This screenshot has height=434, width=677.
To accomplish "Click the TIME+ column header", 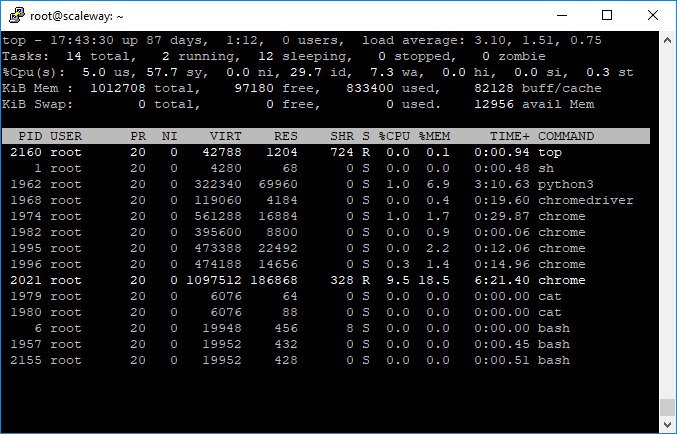I will 509,136.
